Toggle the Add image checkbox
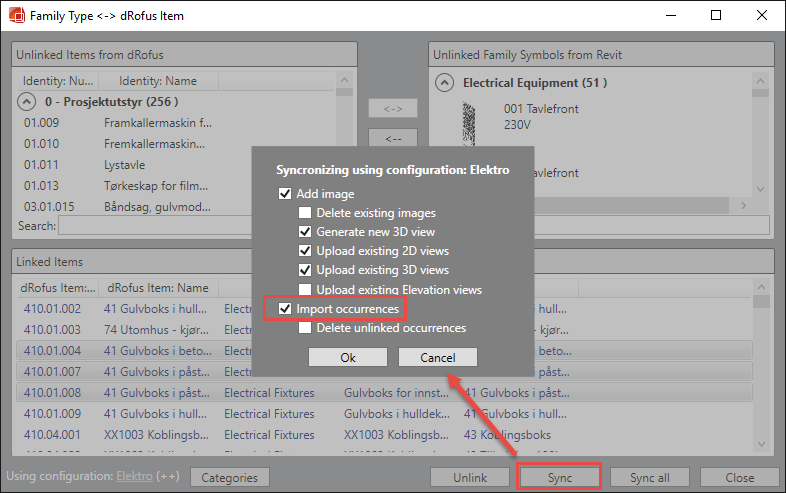This screenshot has height=493, width=786. click(285, 194)
